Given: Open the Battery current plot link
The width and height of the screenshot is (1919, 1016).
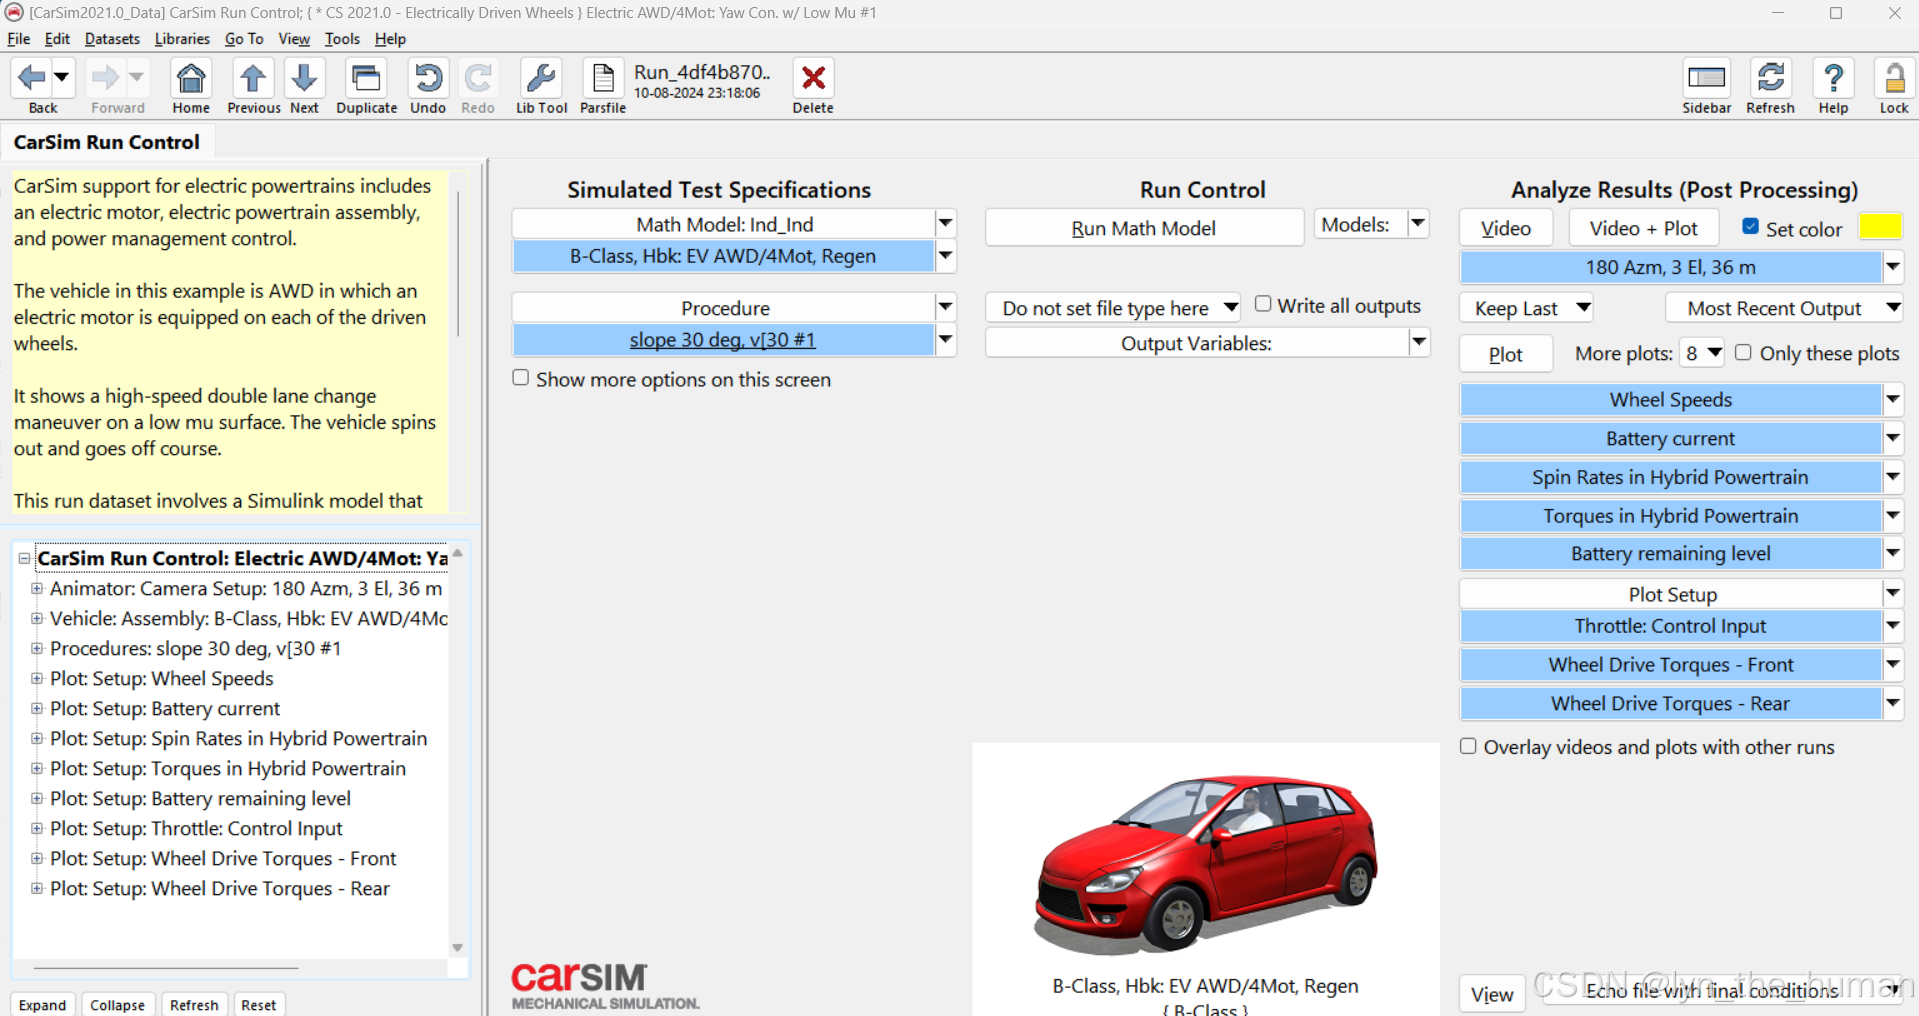Looking at the screenshot, I should click(1670, 438).
